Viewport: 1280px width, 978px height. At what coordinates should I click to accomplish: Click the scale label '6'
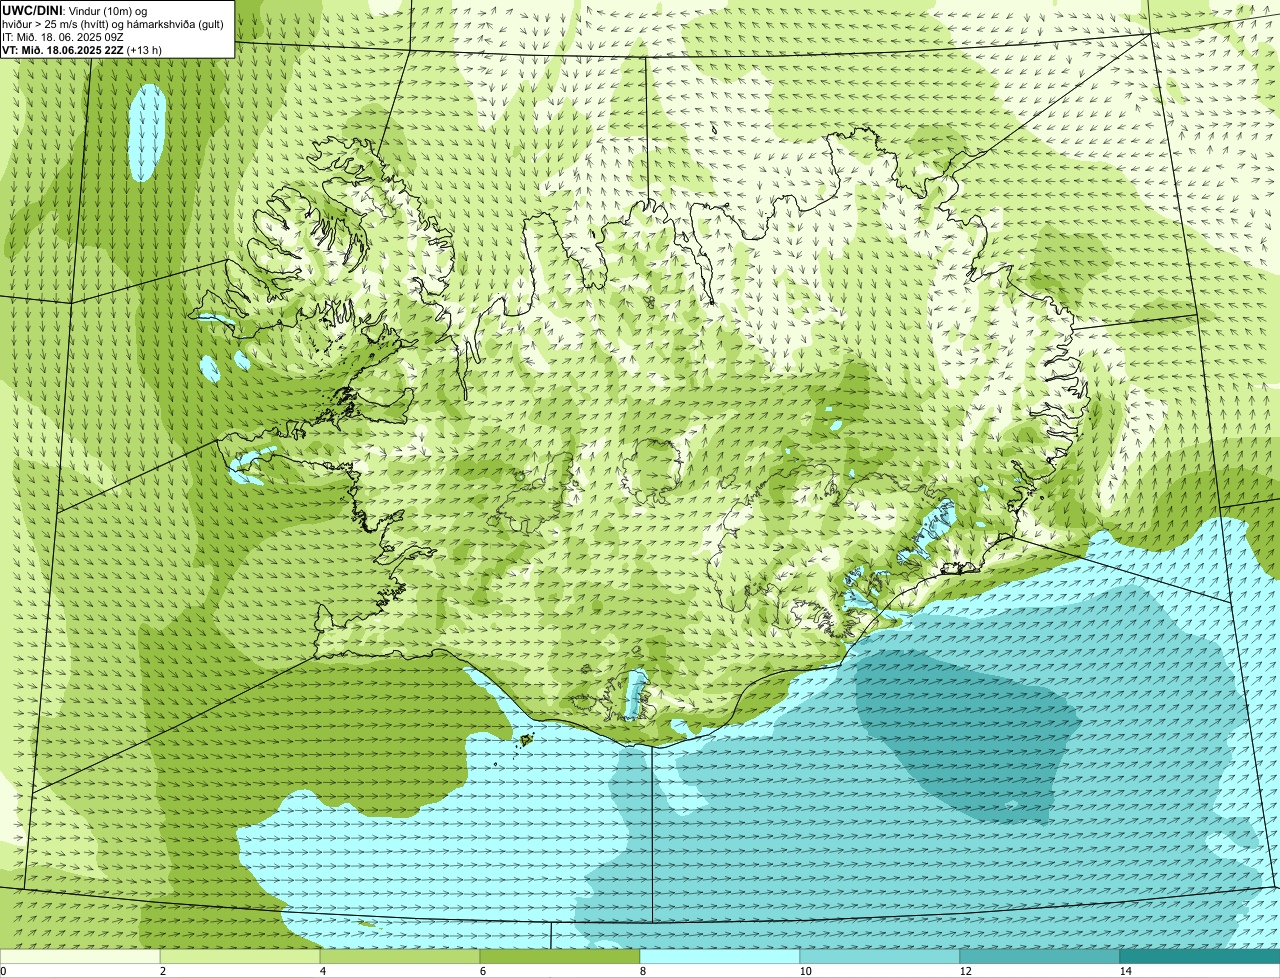click(483, 971)
